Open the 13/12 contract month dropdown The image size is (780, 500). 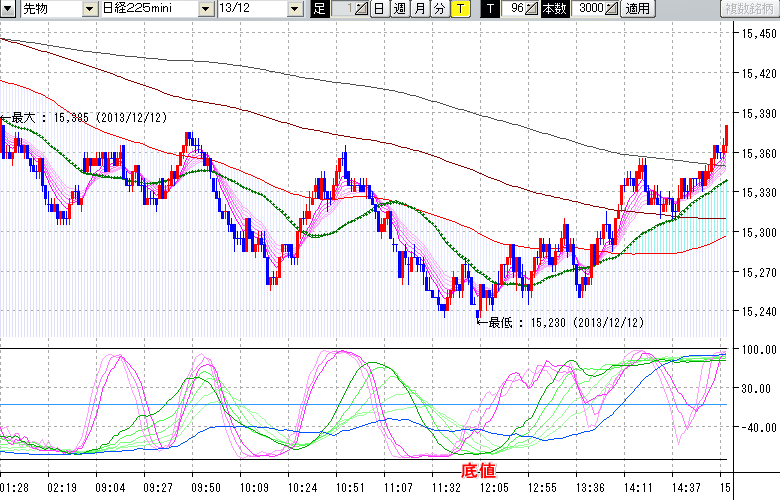click(x=294, y=9)
